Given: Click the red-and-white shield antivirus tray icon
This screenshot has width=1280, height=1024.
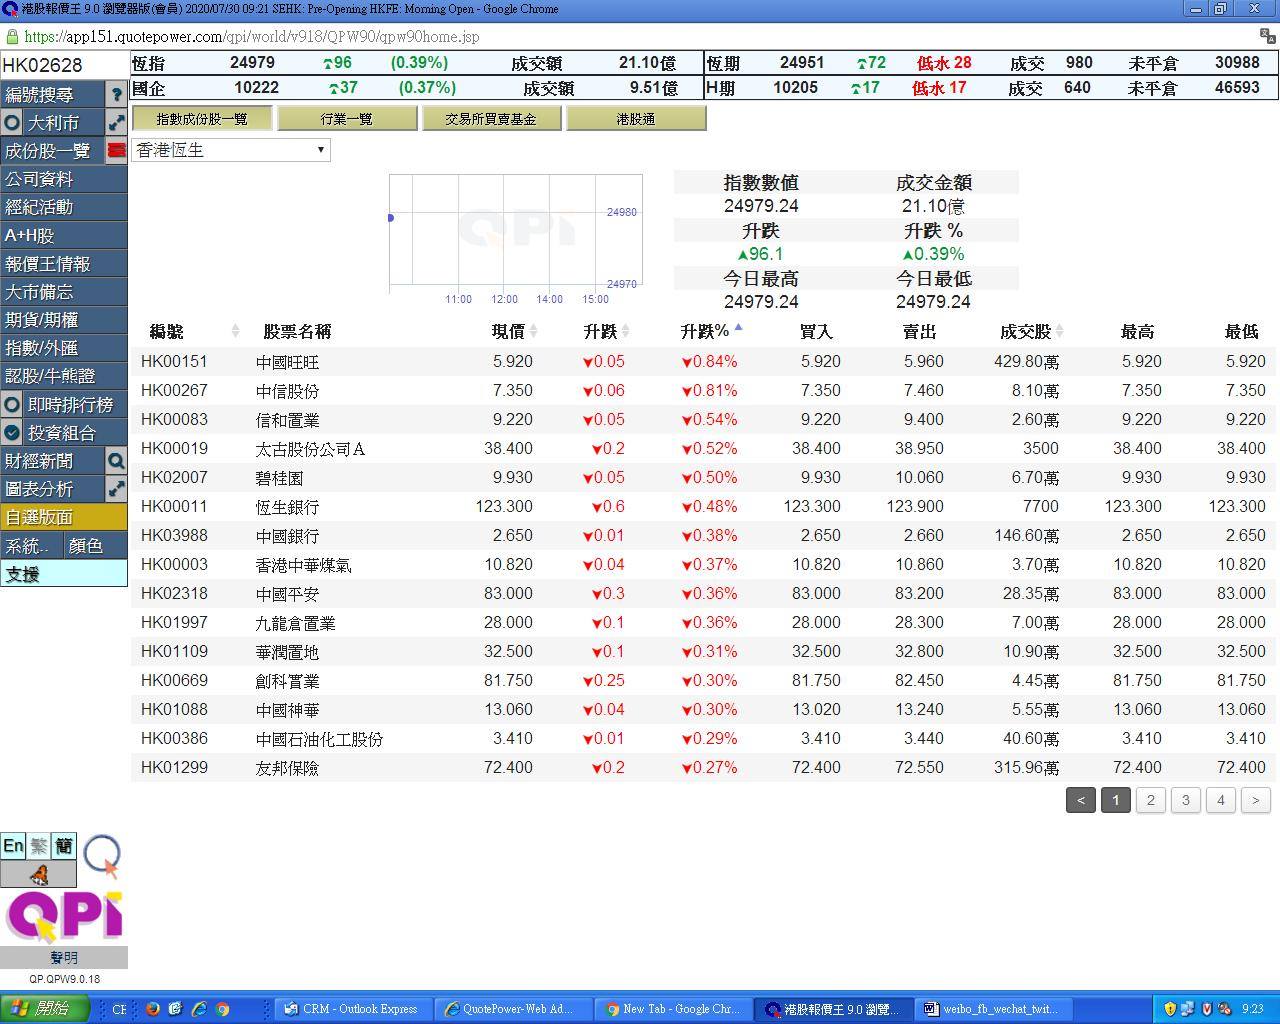Looking at the screenshot, I should pos(1206,1009).
